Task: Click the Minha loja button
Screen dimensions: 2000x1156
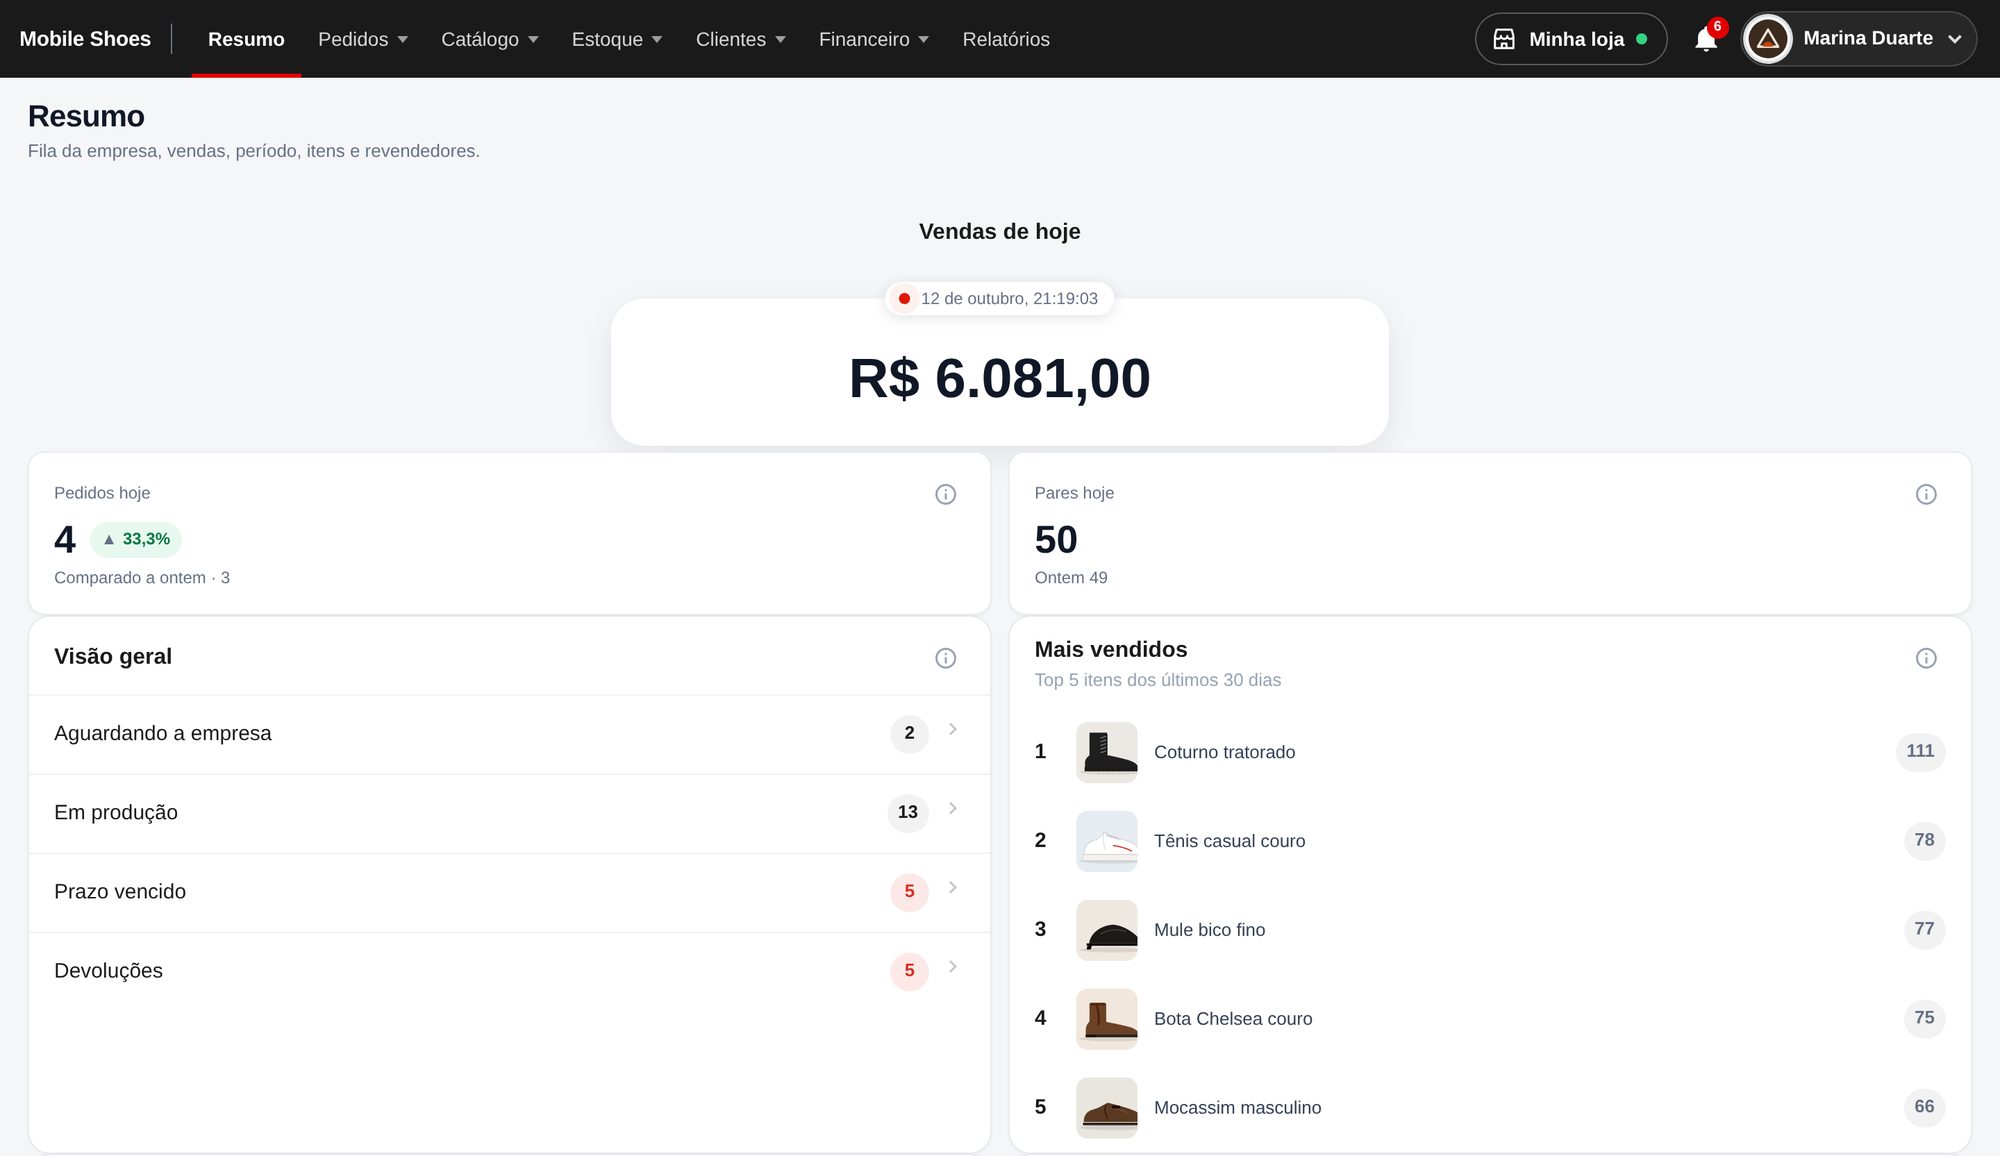Action: [1571, 39]
